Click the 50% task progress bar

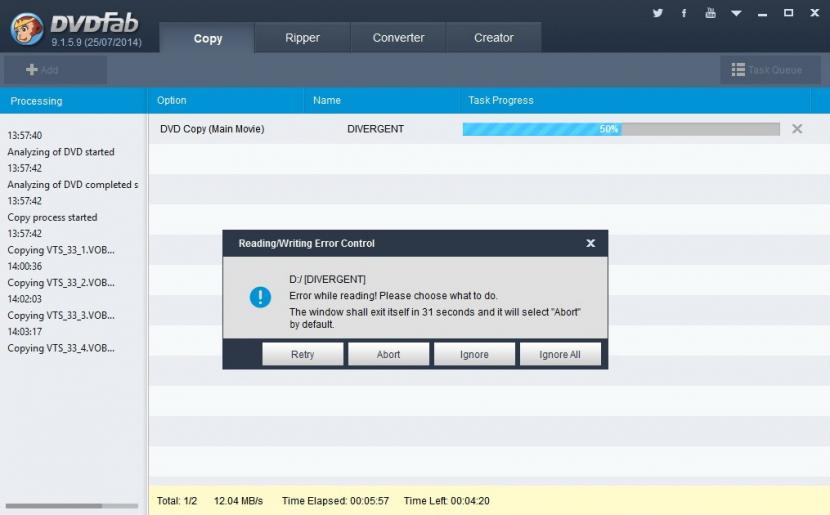tap(621, 129)
